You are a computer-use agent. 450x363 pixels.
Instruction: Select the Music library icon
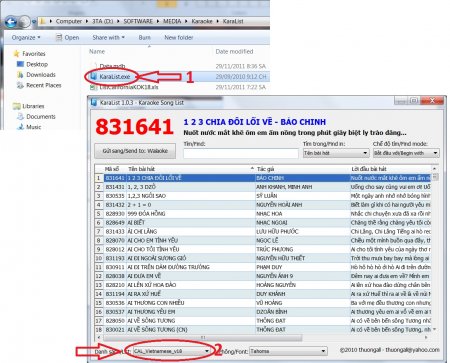coord(21,127)
